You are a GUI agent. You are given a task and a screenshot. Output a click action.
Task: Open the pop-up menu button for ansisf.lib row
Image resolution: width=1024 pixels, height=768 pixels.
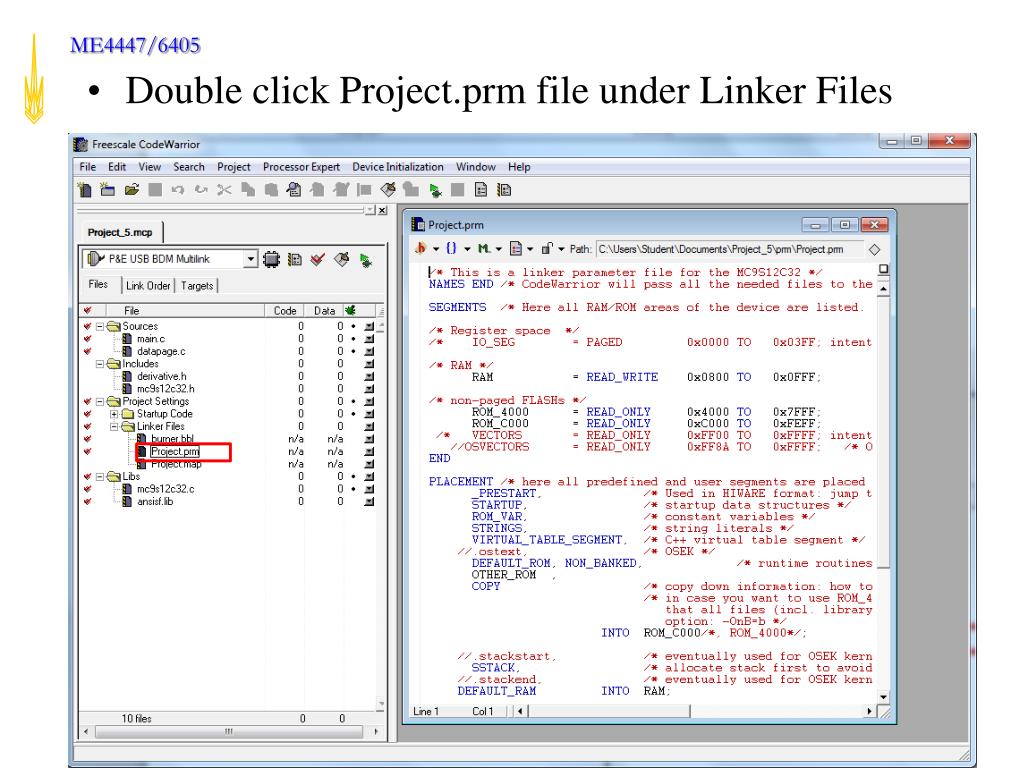[x=369, y=502]
